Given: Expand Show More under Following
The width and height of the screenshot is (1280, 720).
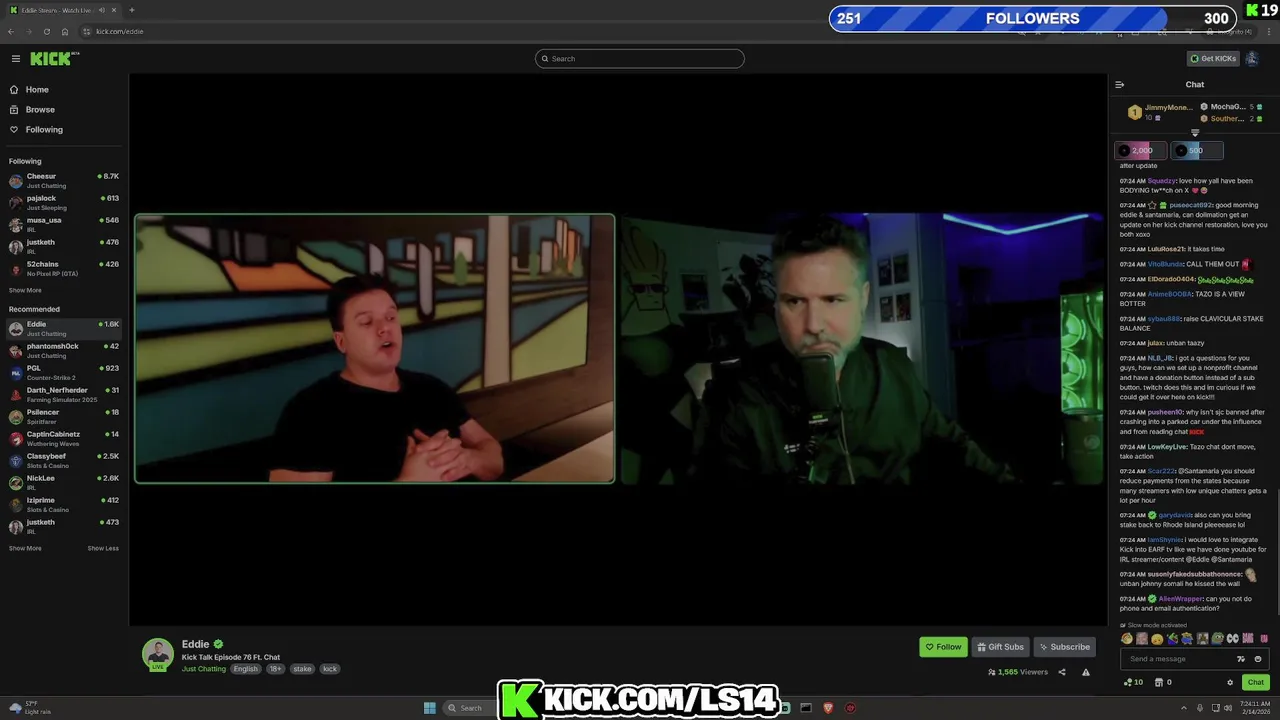Looking at the screenshot, I should click(25, 291).
